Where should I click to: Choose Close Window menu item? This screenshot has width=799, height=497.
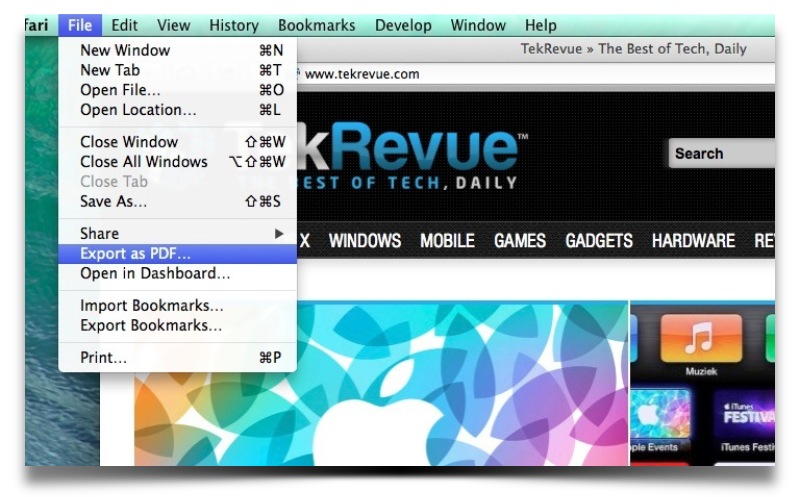[177, 142]
